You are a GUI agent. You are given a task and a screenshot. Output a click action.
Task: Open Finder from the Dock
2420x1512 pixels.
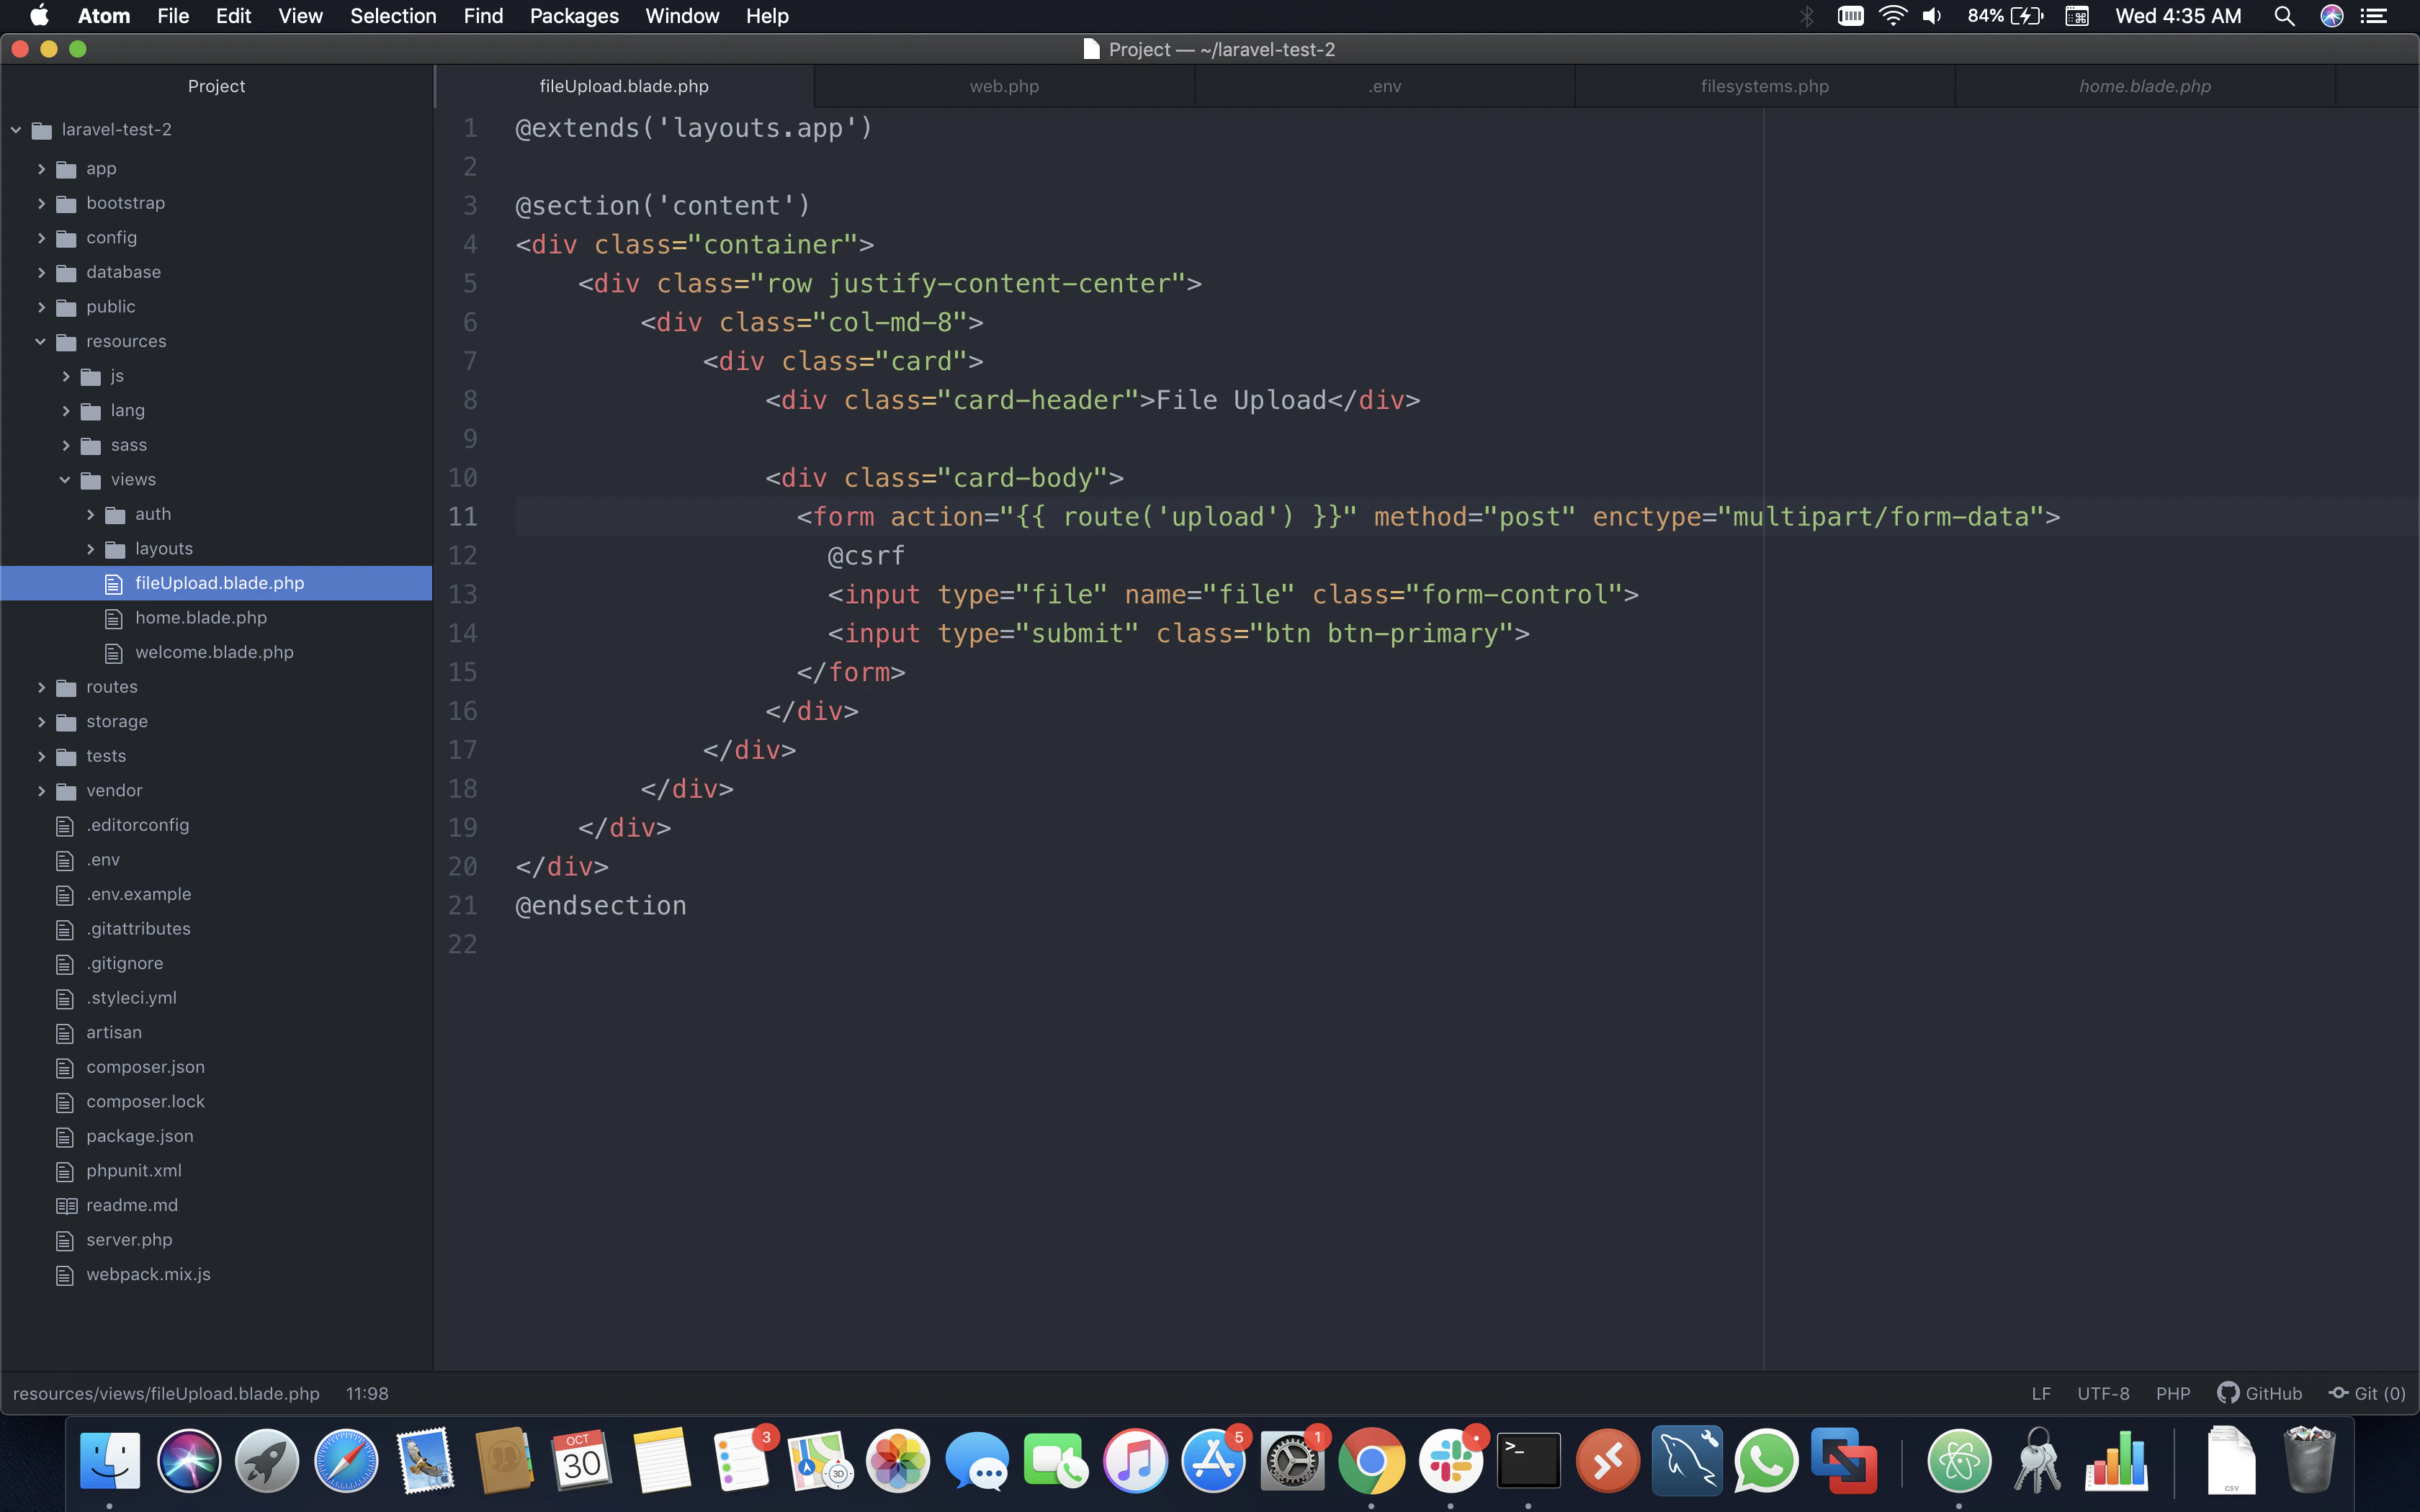pyautogui.click(x=110, y=1461)
